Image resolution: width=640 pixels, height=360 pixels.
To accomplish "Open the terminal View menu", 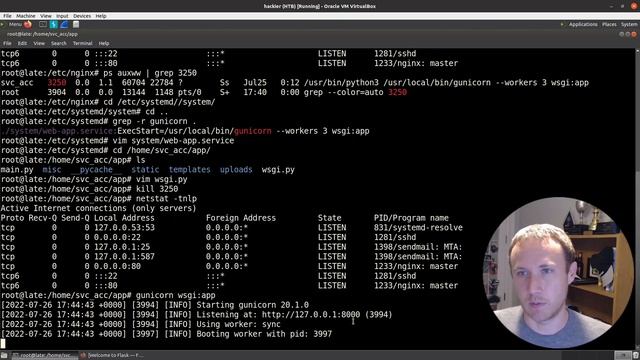I will point(39,43).
